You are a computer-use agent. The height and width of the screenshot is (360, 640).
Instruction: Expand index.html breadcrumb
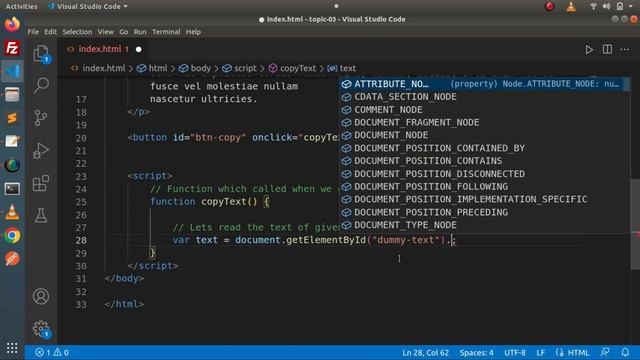tap(98, 68)
